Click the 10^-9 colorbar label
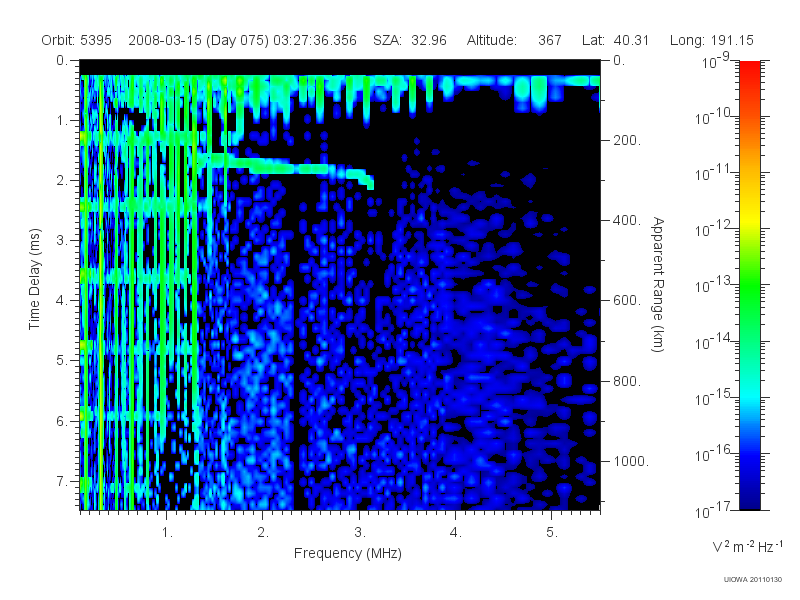The height and width of the screenshot is (600, 800). click(715, 61)
